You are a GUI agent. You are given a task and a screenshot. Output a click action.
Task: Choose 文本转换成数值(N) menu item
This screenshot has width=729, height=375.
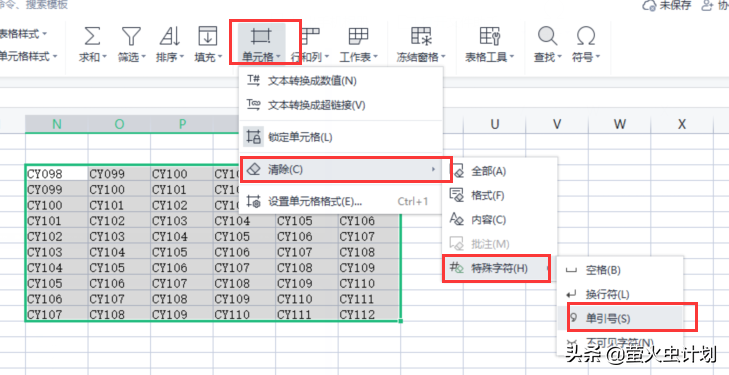pyautogui.click(x=340, y=81)
